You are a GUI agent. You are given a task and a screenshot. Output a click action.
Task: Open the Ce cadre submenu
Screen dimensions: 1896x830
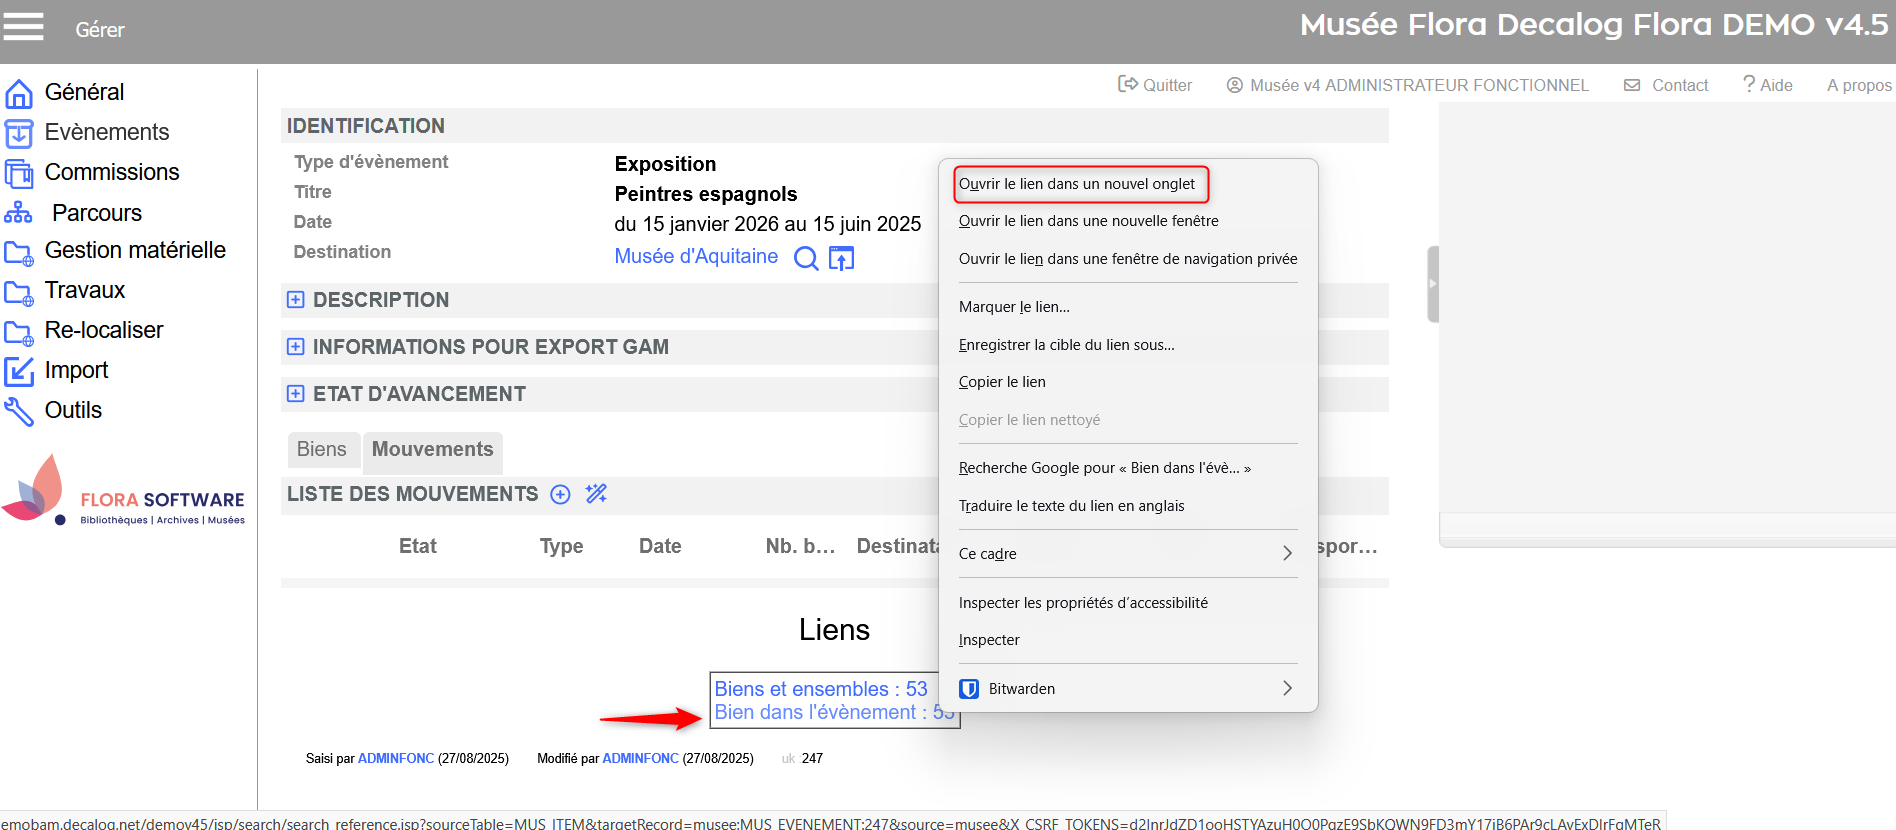(1127, 554)
